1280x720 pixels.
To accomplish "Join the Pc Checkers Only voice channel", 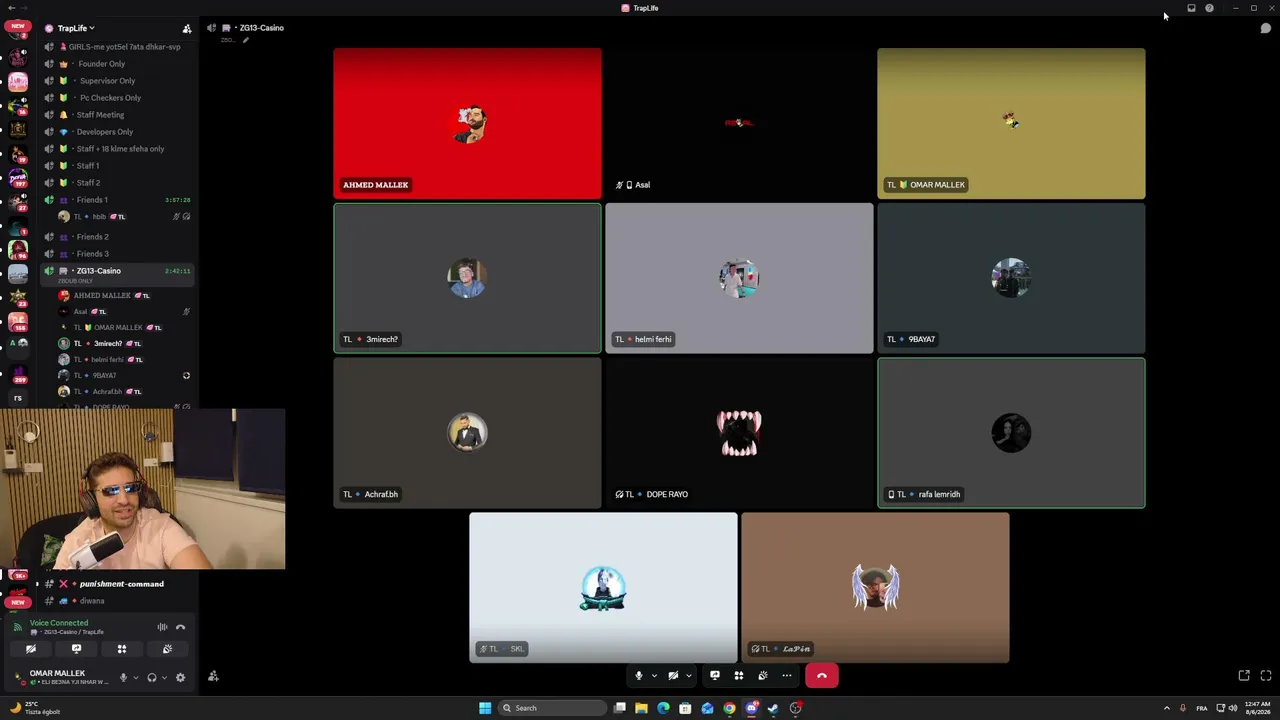I will coord(109,98).
